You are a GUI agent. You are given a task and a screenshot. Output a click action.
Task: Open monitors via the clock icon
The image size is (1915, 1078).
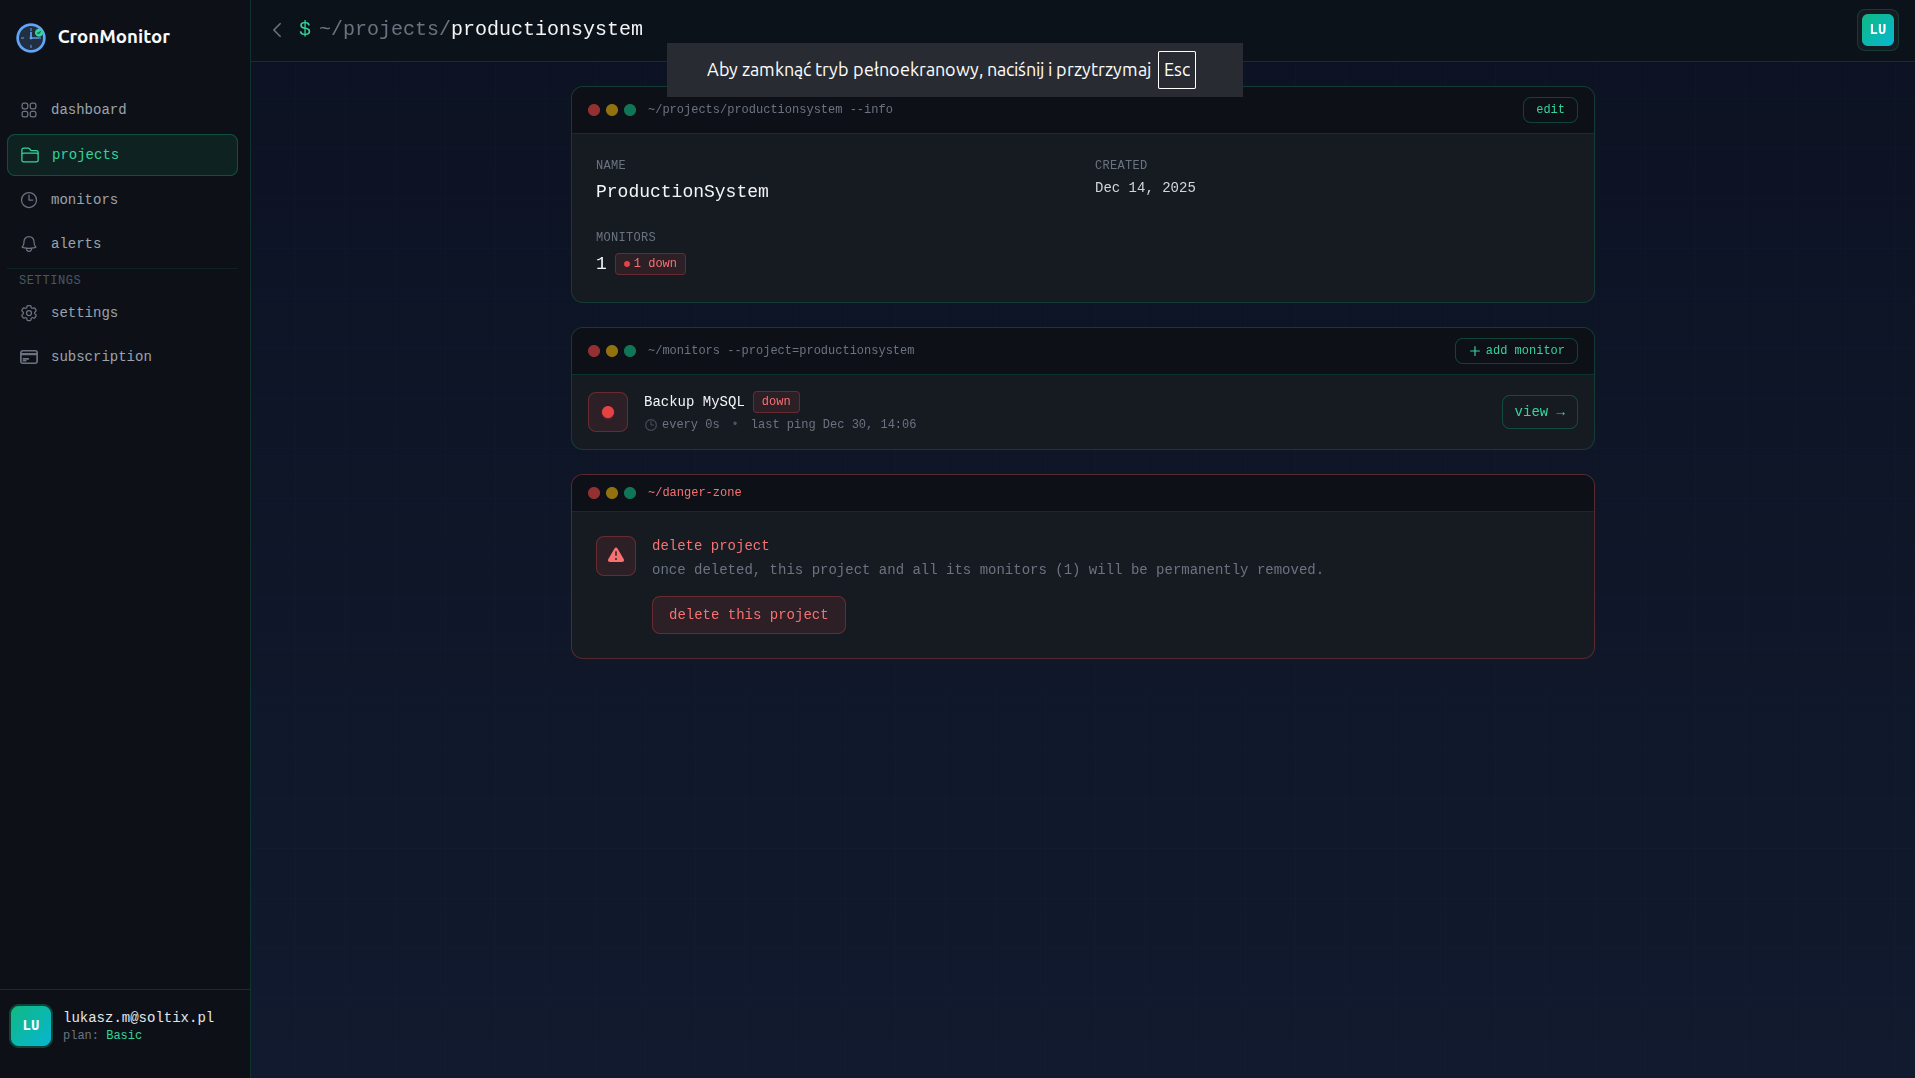(x=29, y=199)
